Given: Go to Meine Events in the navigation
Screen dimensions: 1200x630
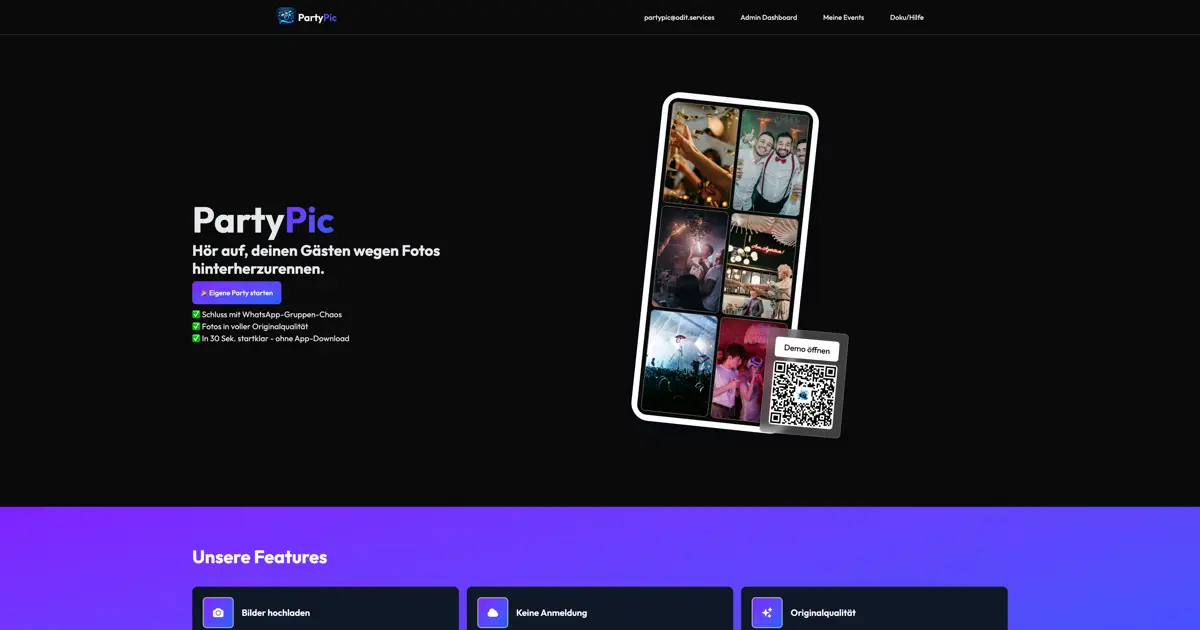Looking at the screenshot, I should click(x=843, y=17).
